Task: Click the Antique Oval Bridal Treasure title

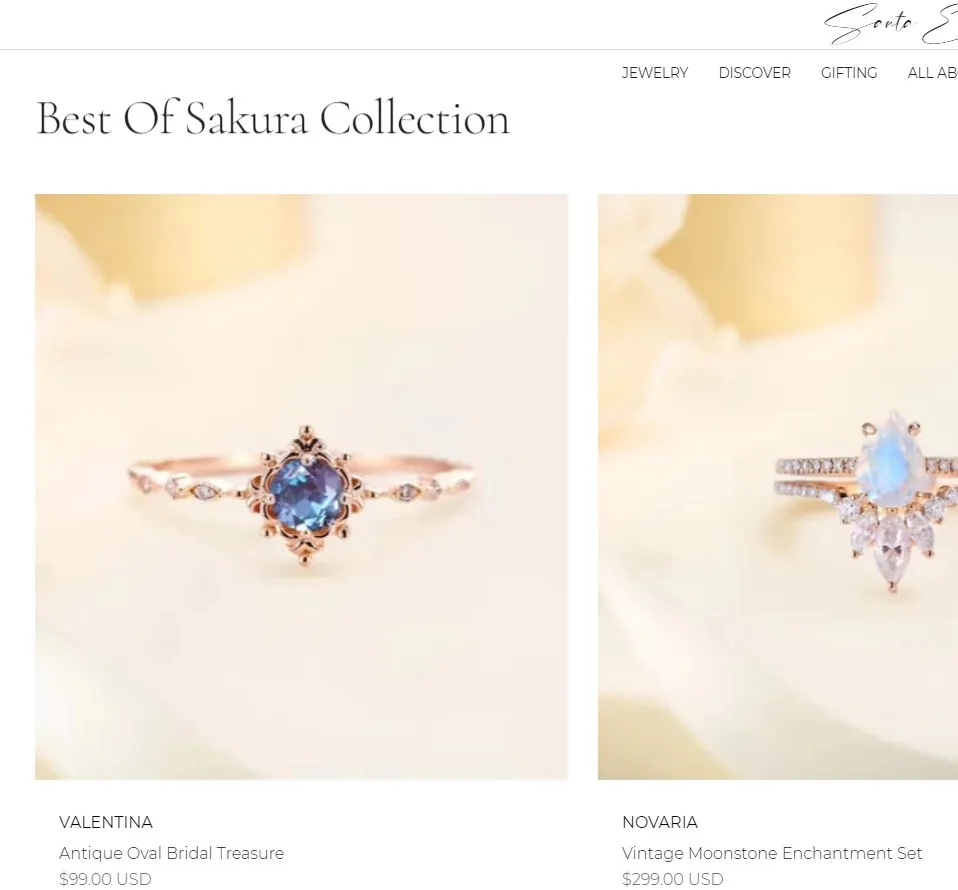Action: (172, 853)
